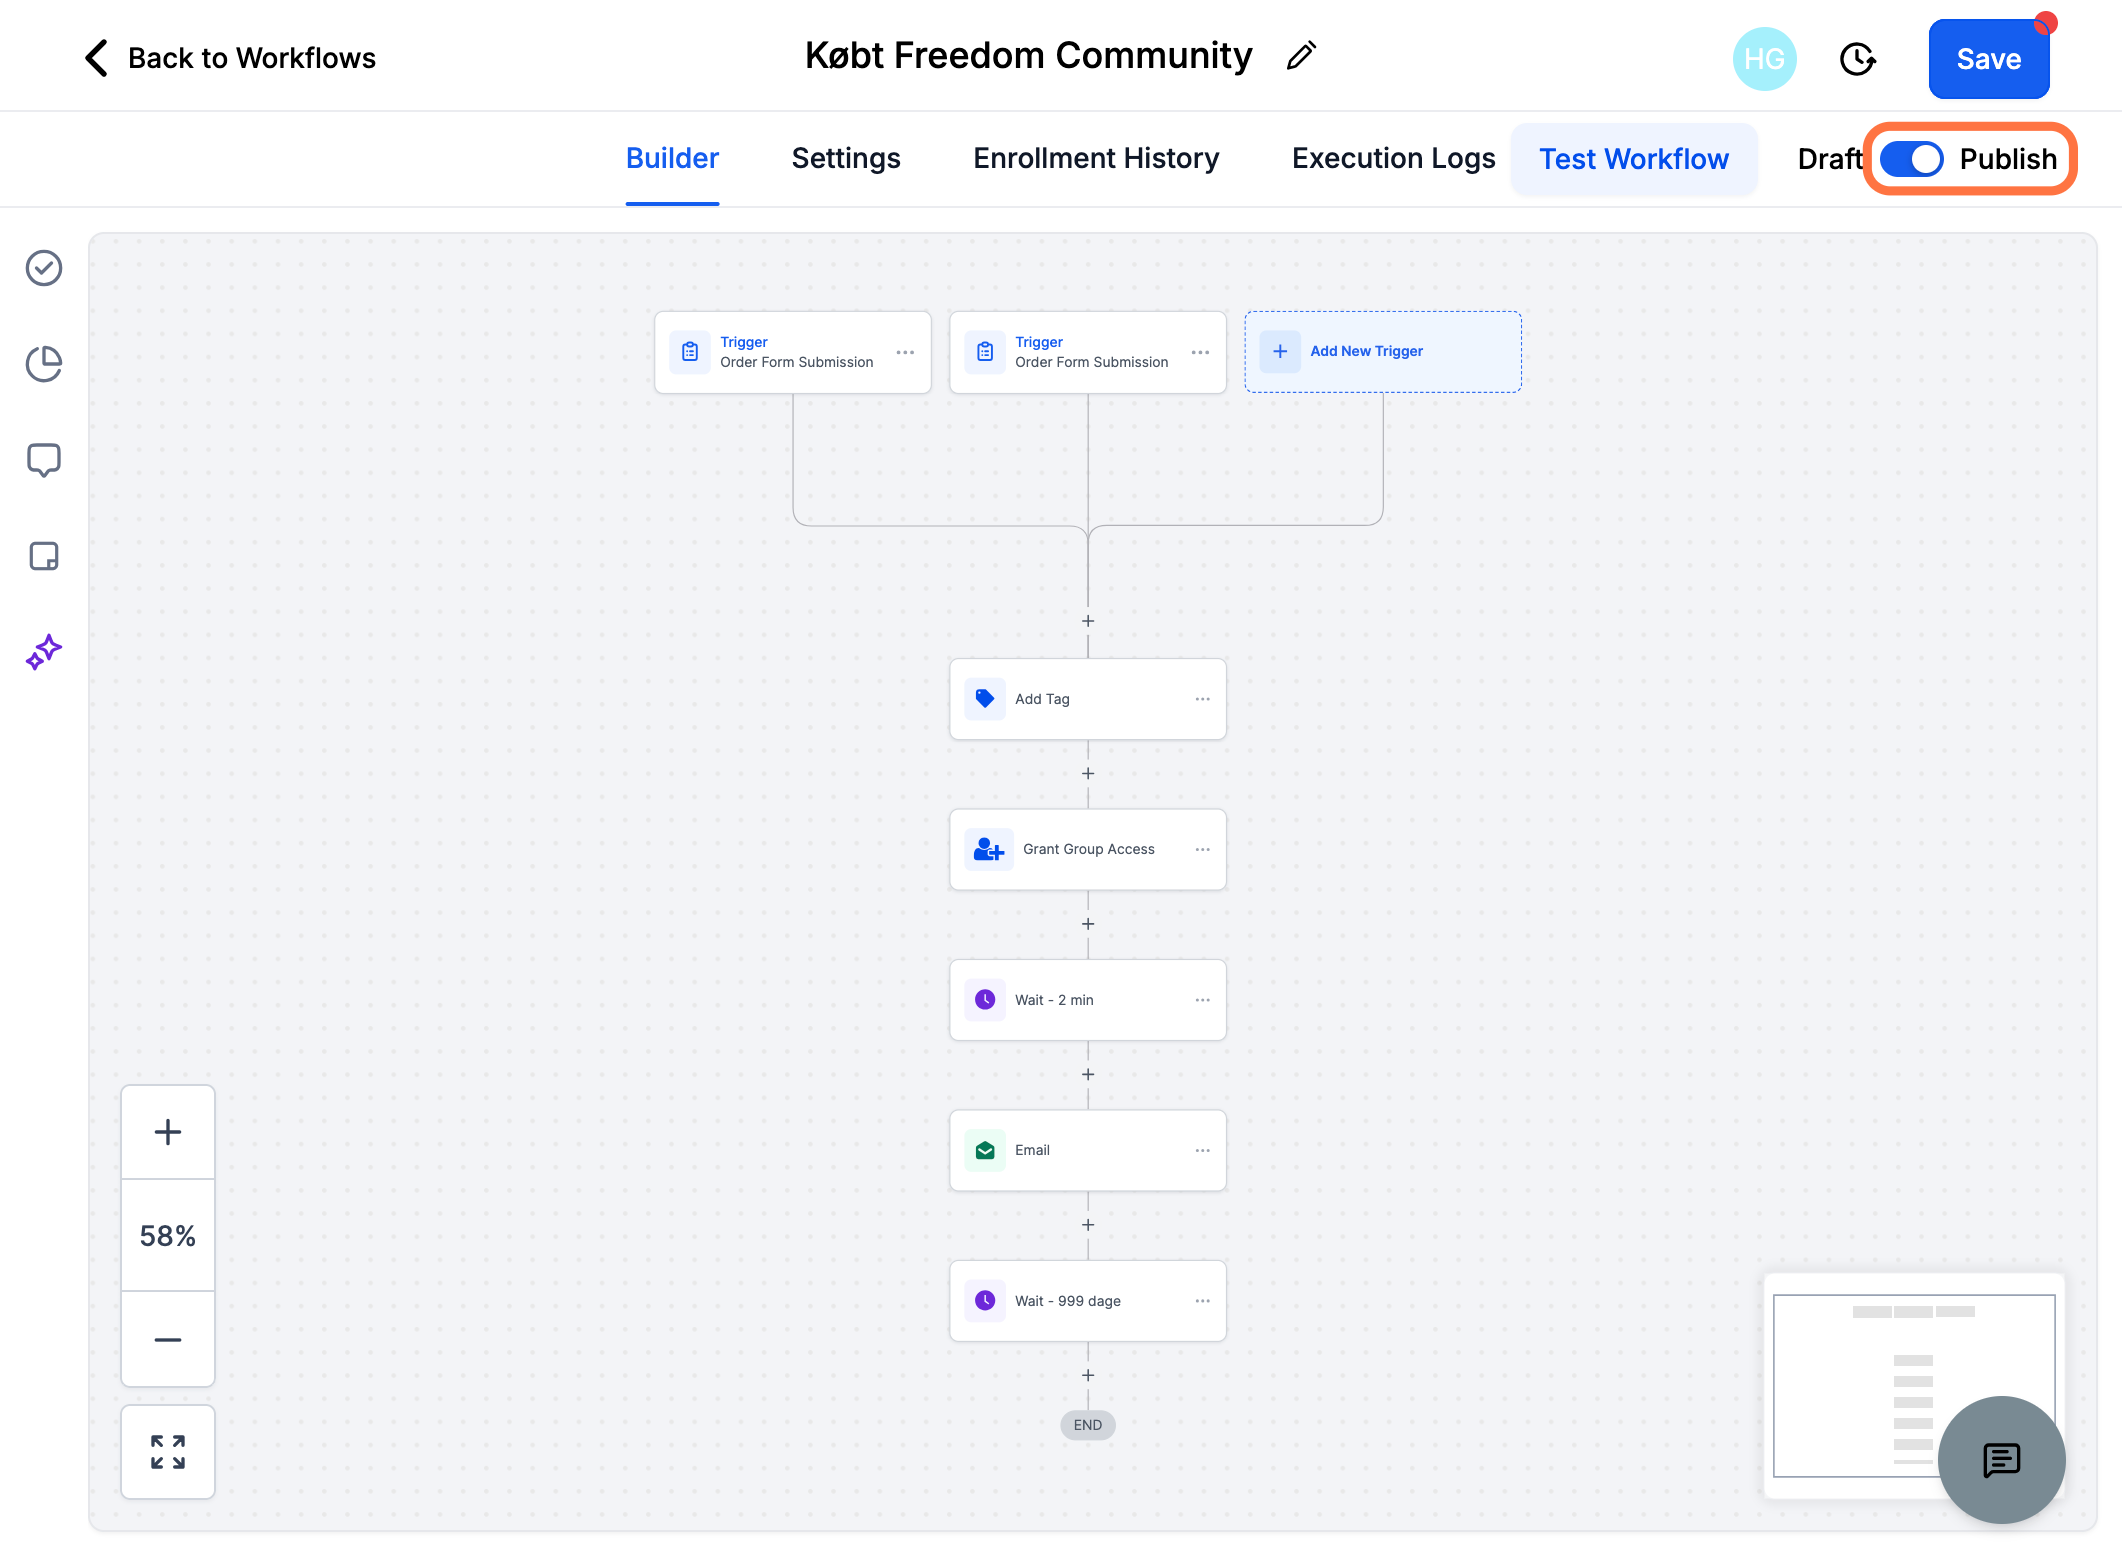The width and height of the screenshot is (2122, 1556).
Task: Edit workflow name with pencil icon
Action: [1301, 56]
